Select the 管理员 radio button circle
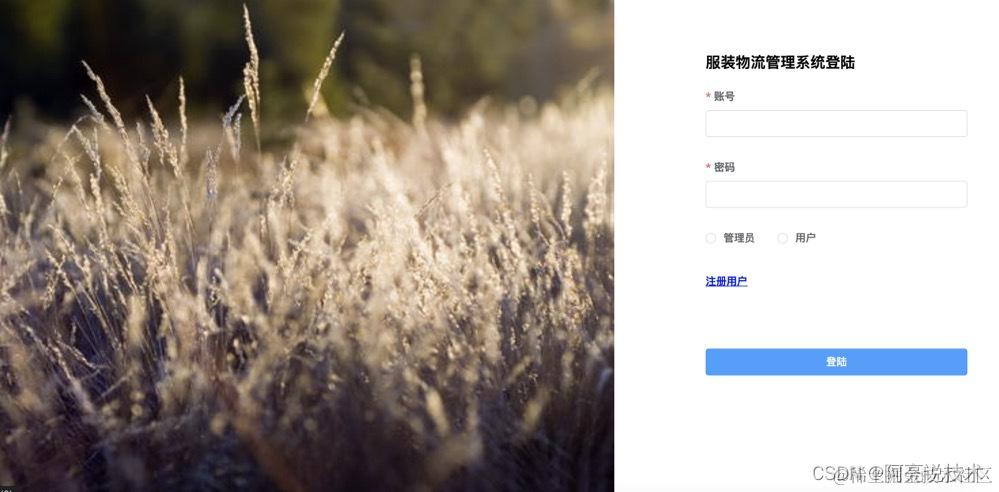The height and width of the screenshot is (492, 999). click(710, 238)
